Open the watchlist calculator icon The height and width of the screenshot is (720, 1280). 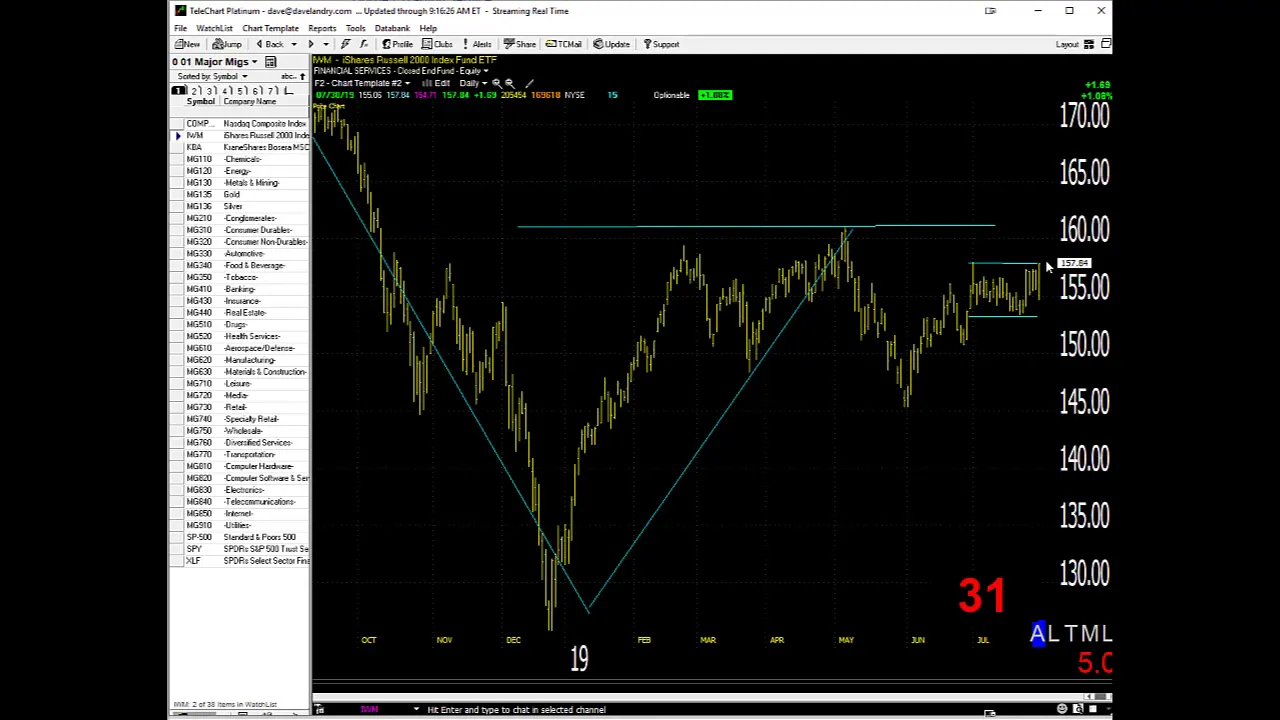[270, 62]
